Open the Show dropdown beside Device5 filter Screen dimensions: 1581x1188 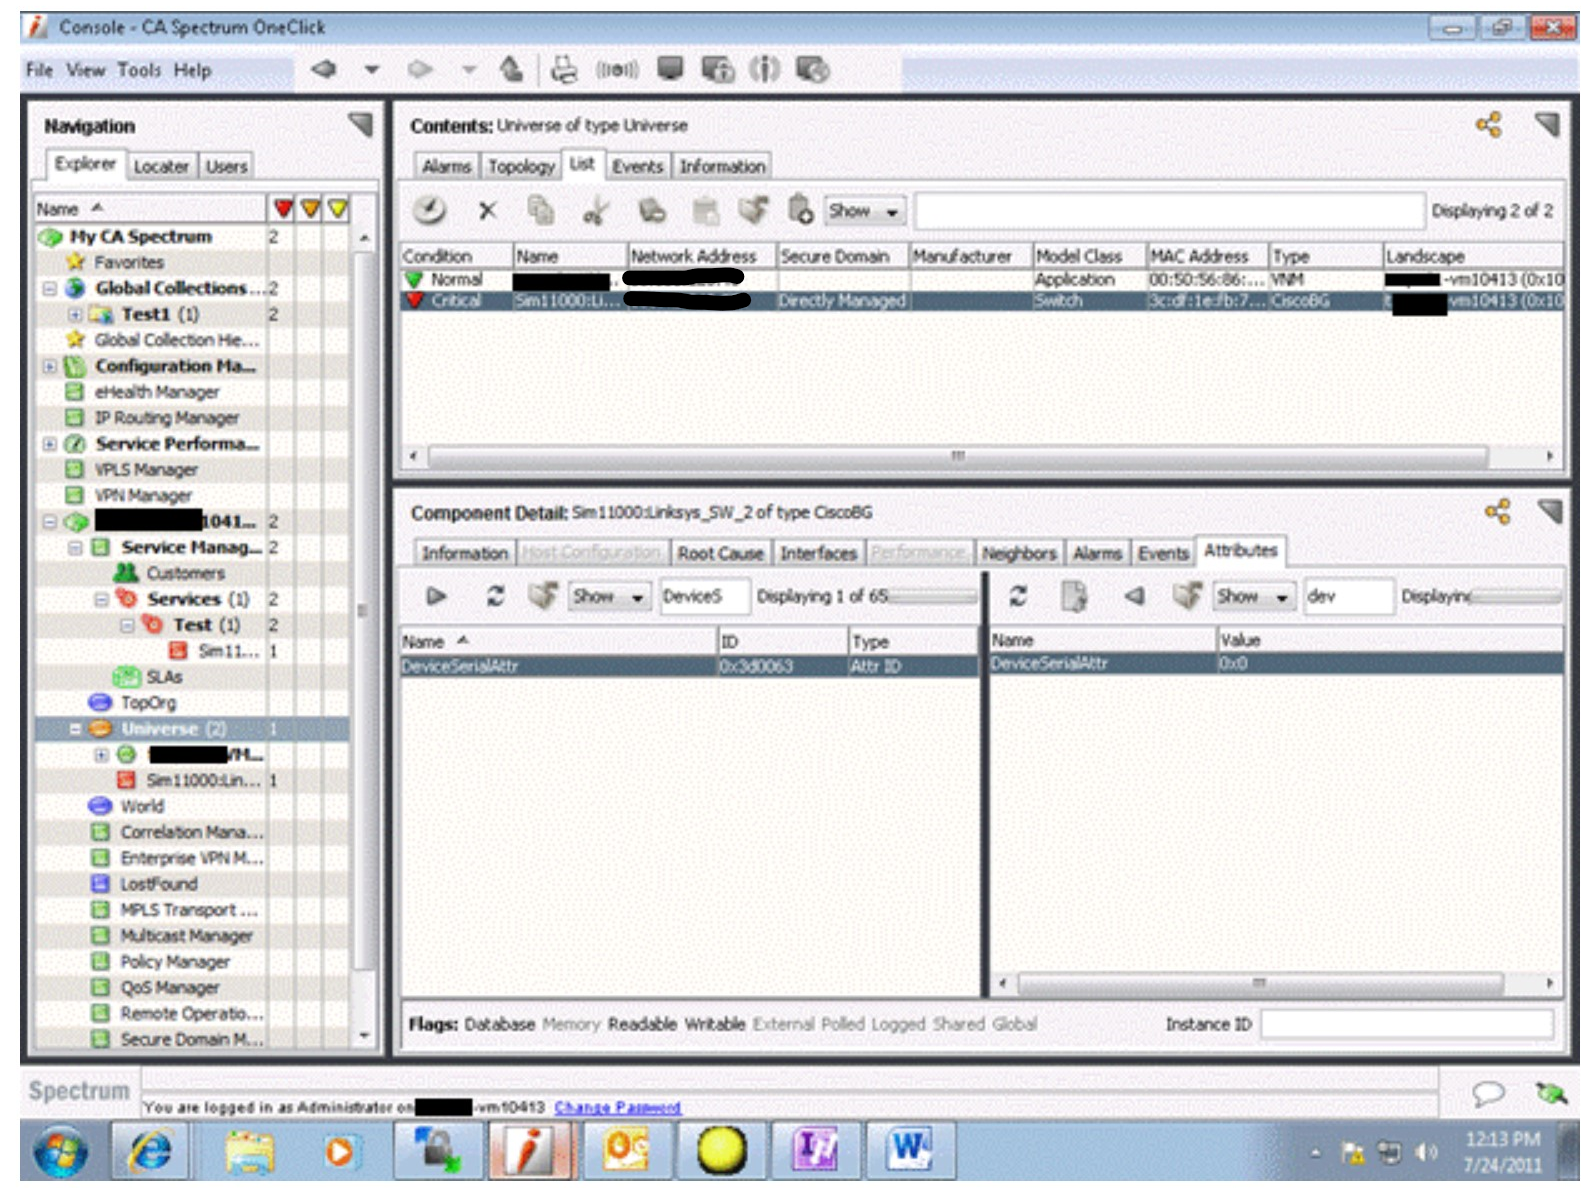(610, 597)
